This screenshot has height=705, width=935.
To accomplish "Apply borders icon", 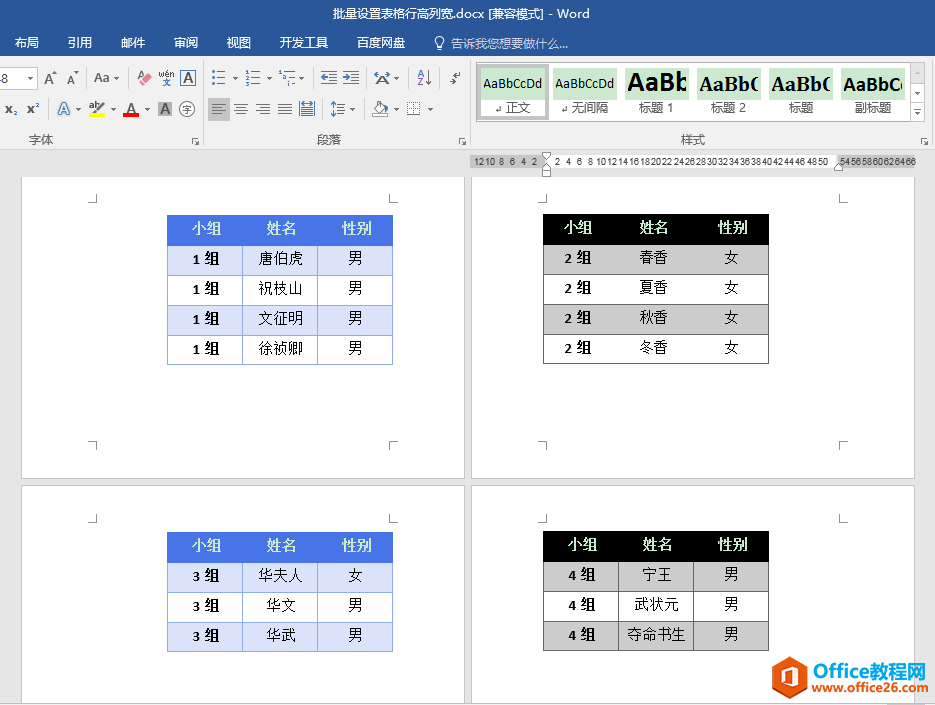I will pos(413,109).
